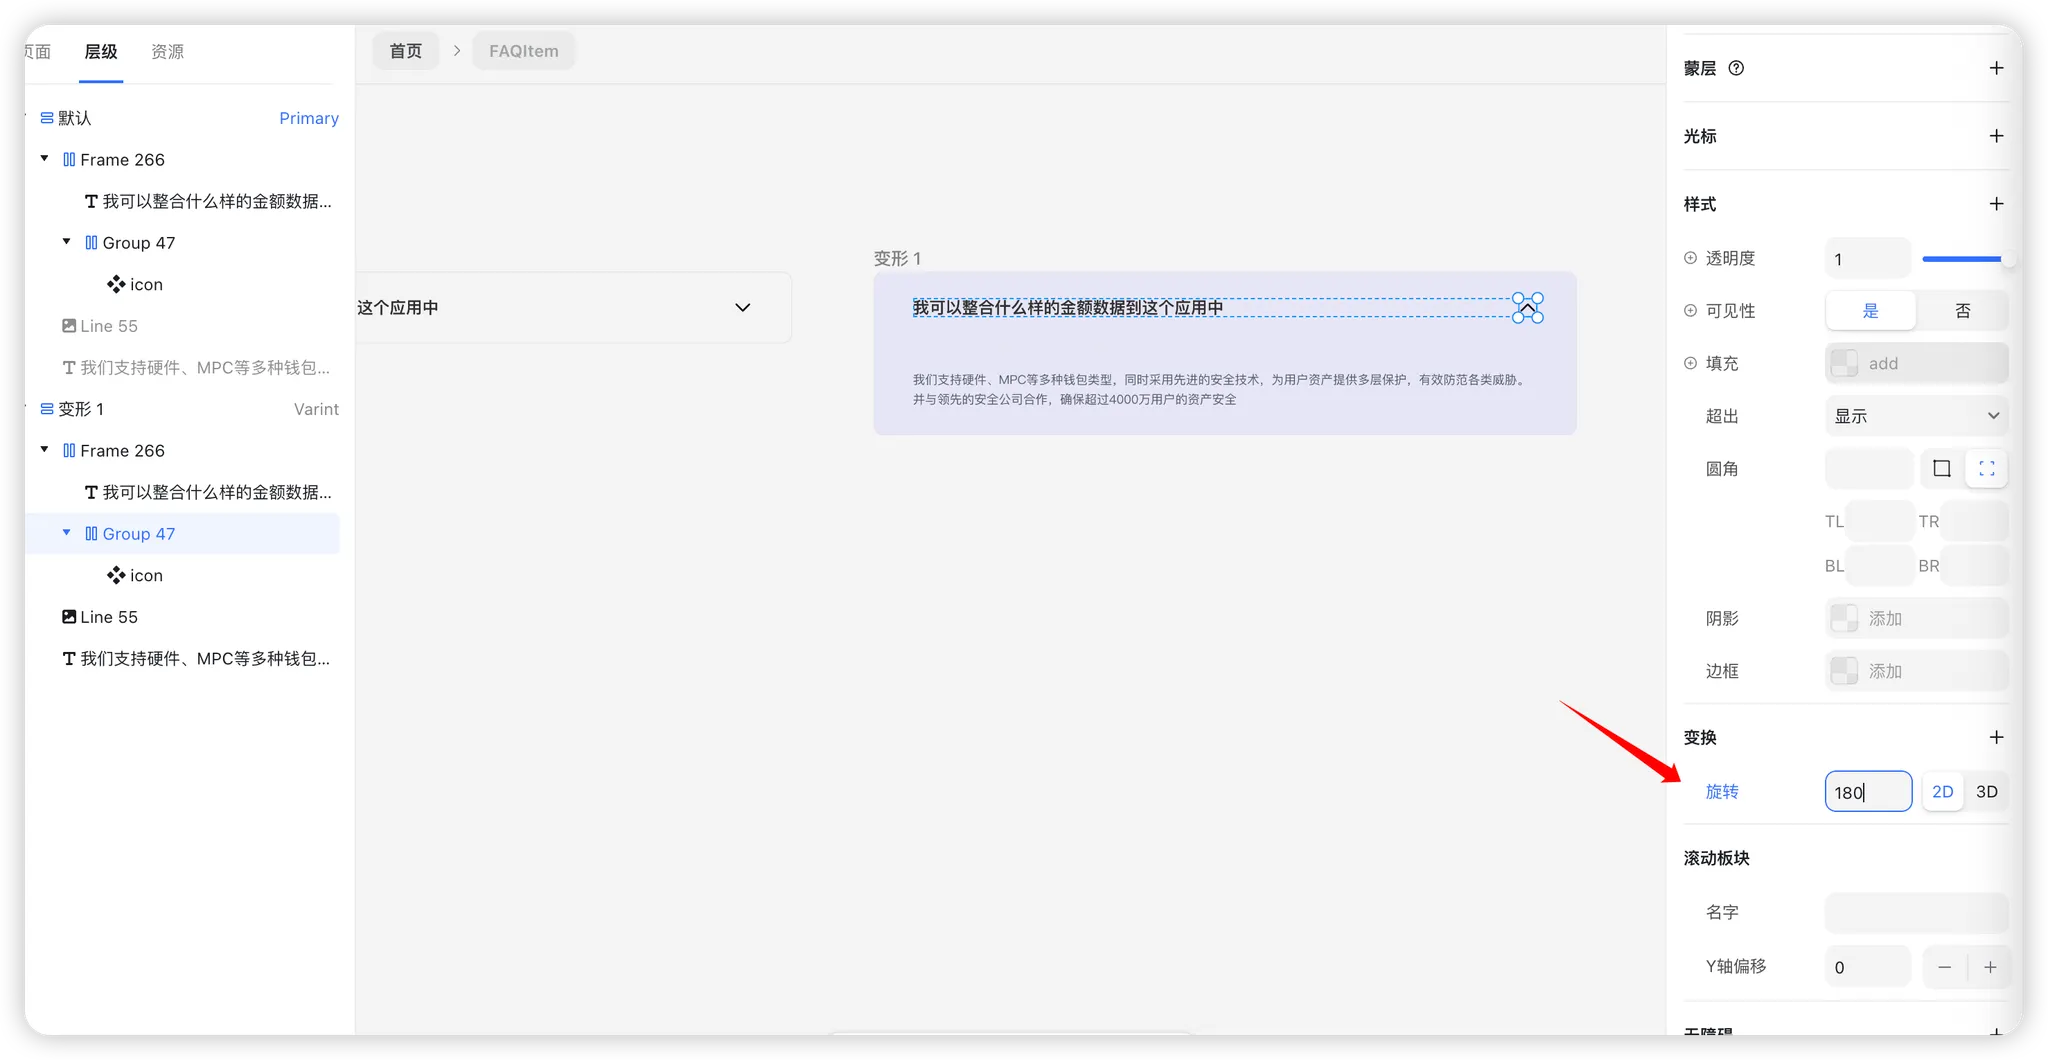Viewport: 2048px width, 1060px height.
Task: Increase Y轴偏移 with the plus stepper
Action: pos(1990,967)
